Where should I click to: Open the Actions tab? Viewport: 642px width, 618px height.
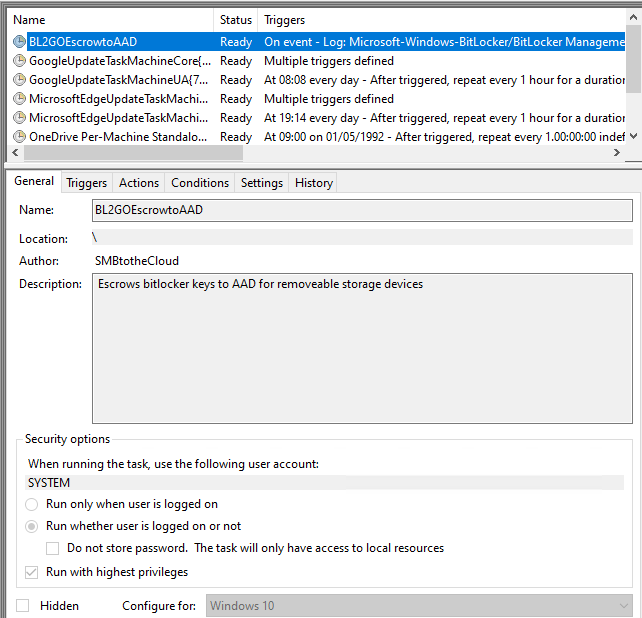click(x=139, y=183)
